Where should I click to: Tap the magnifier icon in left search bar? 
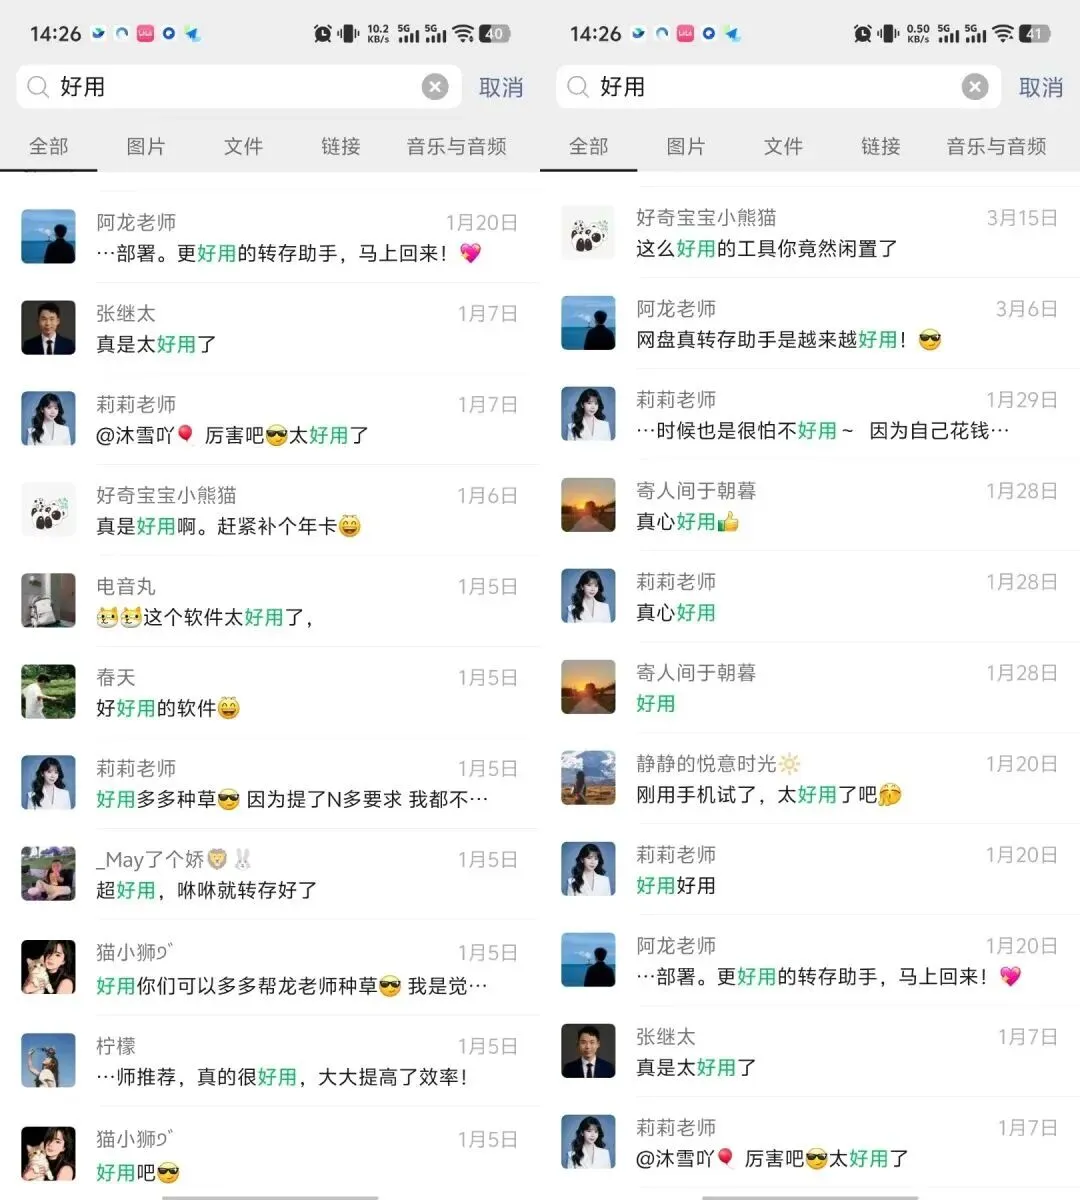[38, 87]
